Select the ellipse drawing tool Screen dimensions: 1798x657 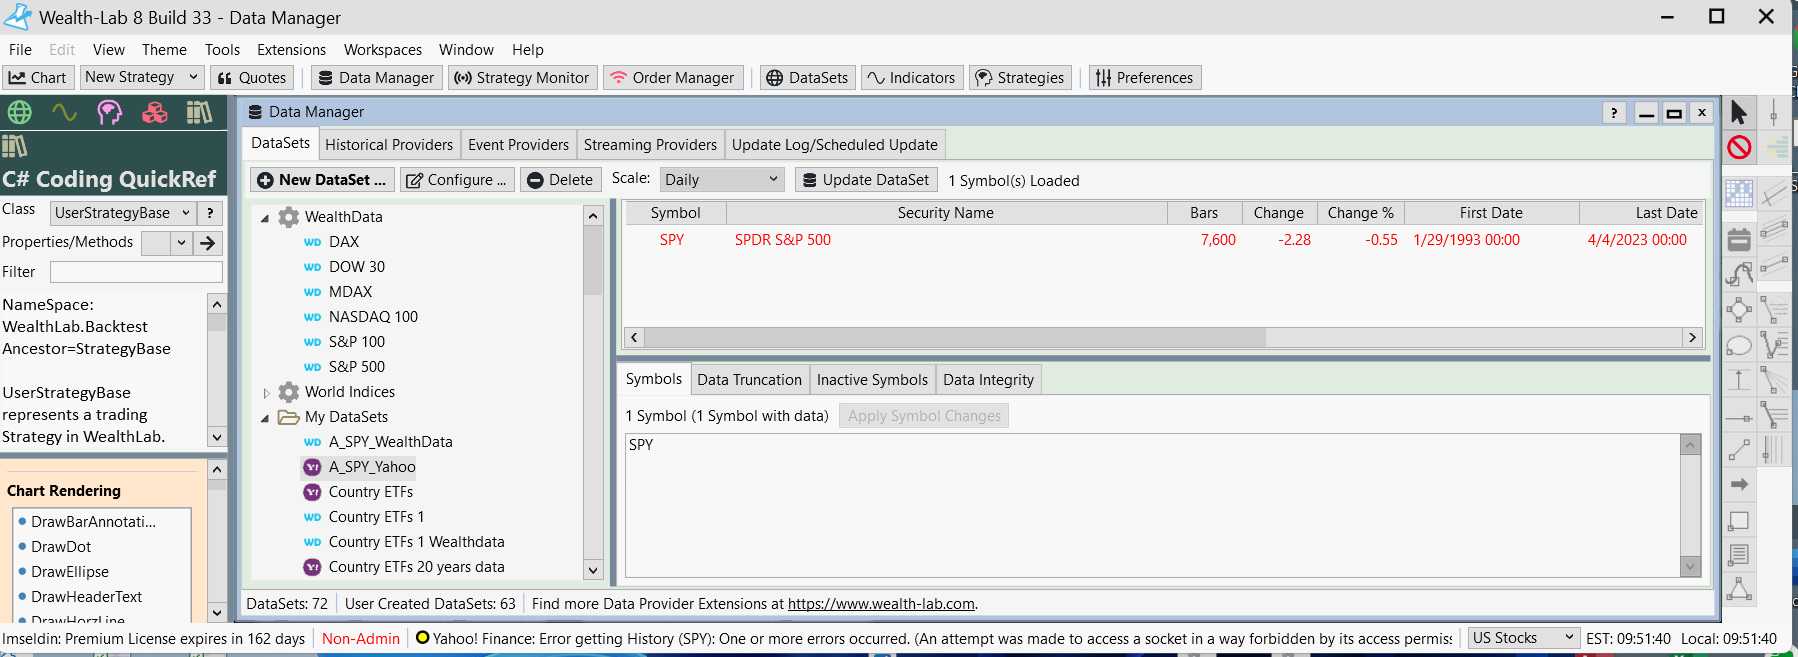pos(1739,346)
